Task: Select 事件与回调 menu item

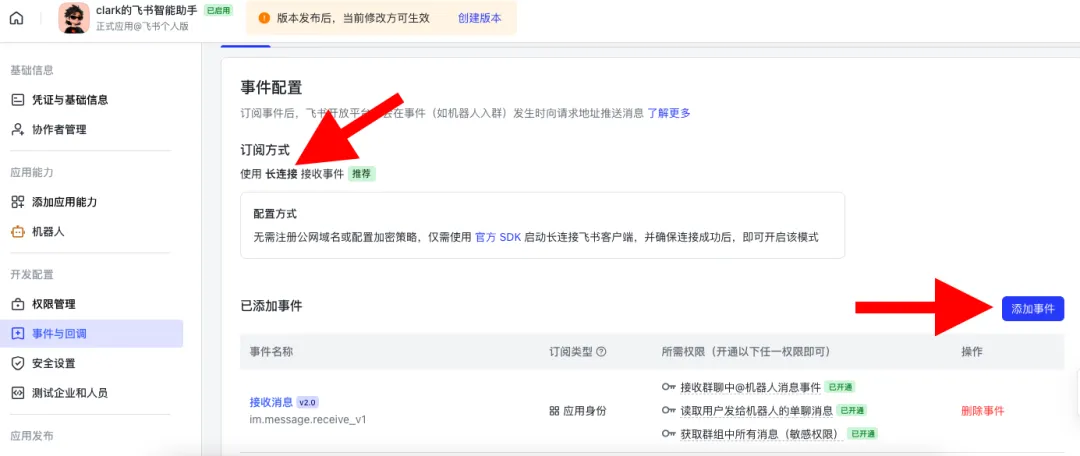Action: (92, 333)
